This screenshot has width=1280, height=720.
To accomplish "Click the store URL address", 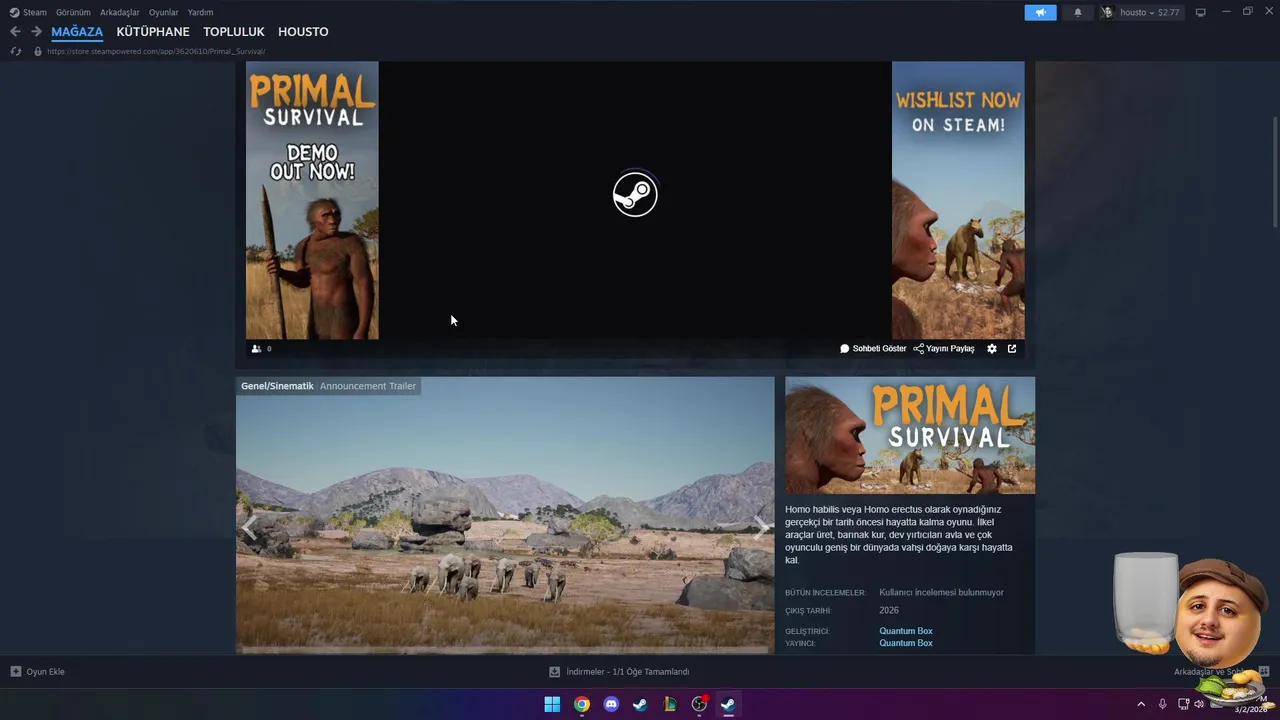I will point(156,51).
